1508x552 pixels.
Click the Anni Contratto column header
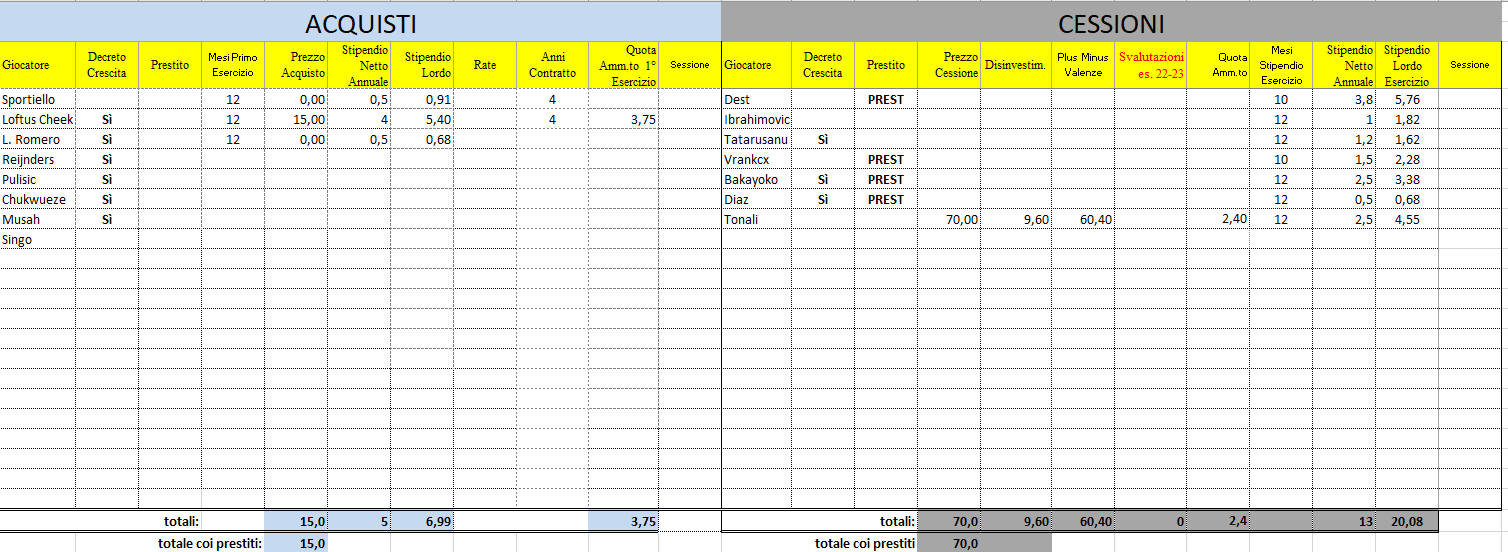[552, 65]
